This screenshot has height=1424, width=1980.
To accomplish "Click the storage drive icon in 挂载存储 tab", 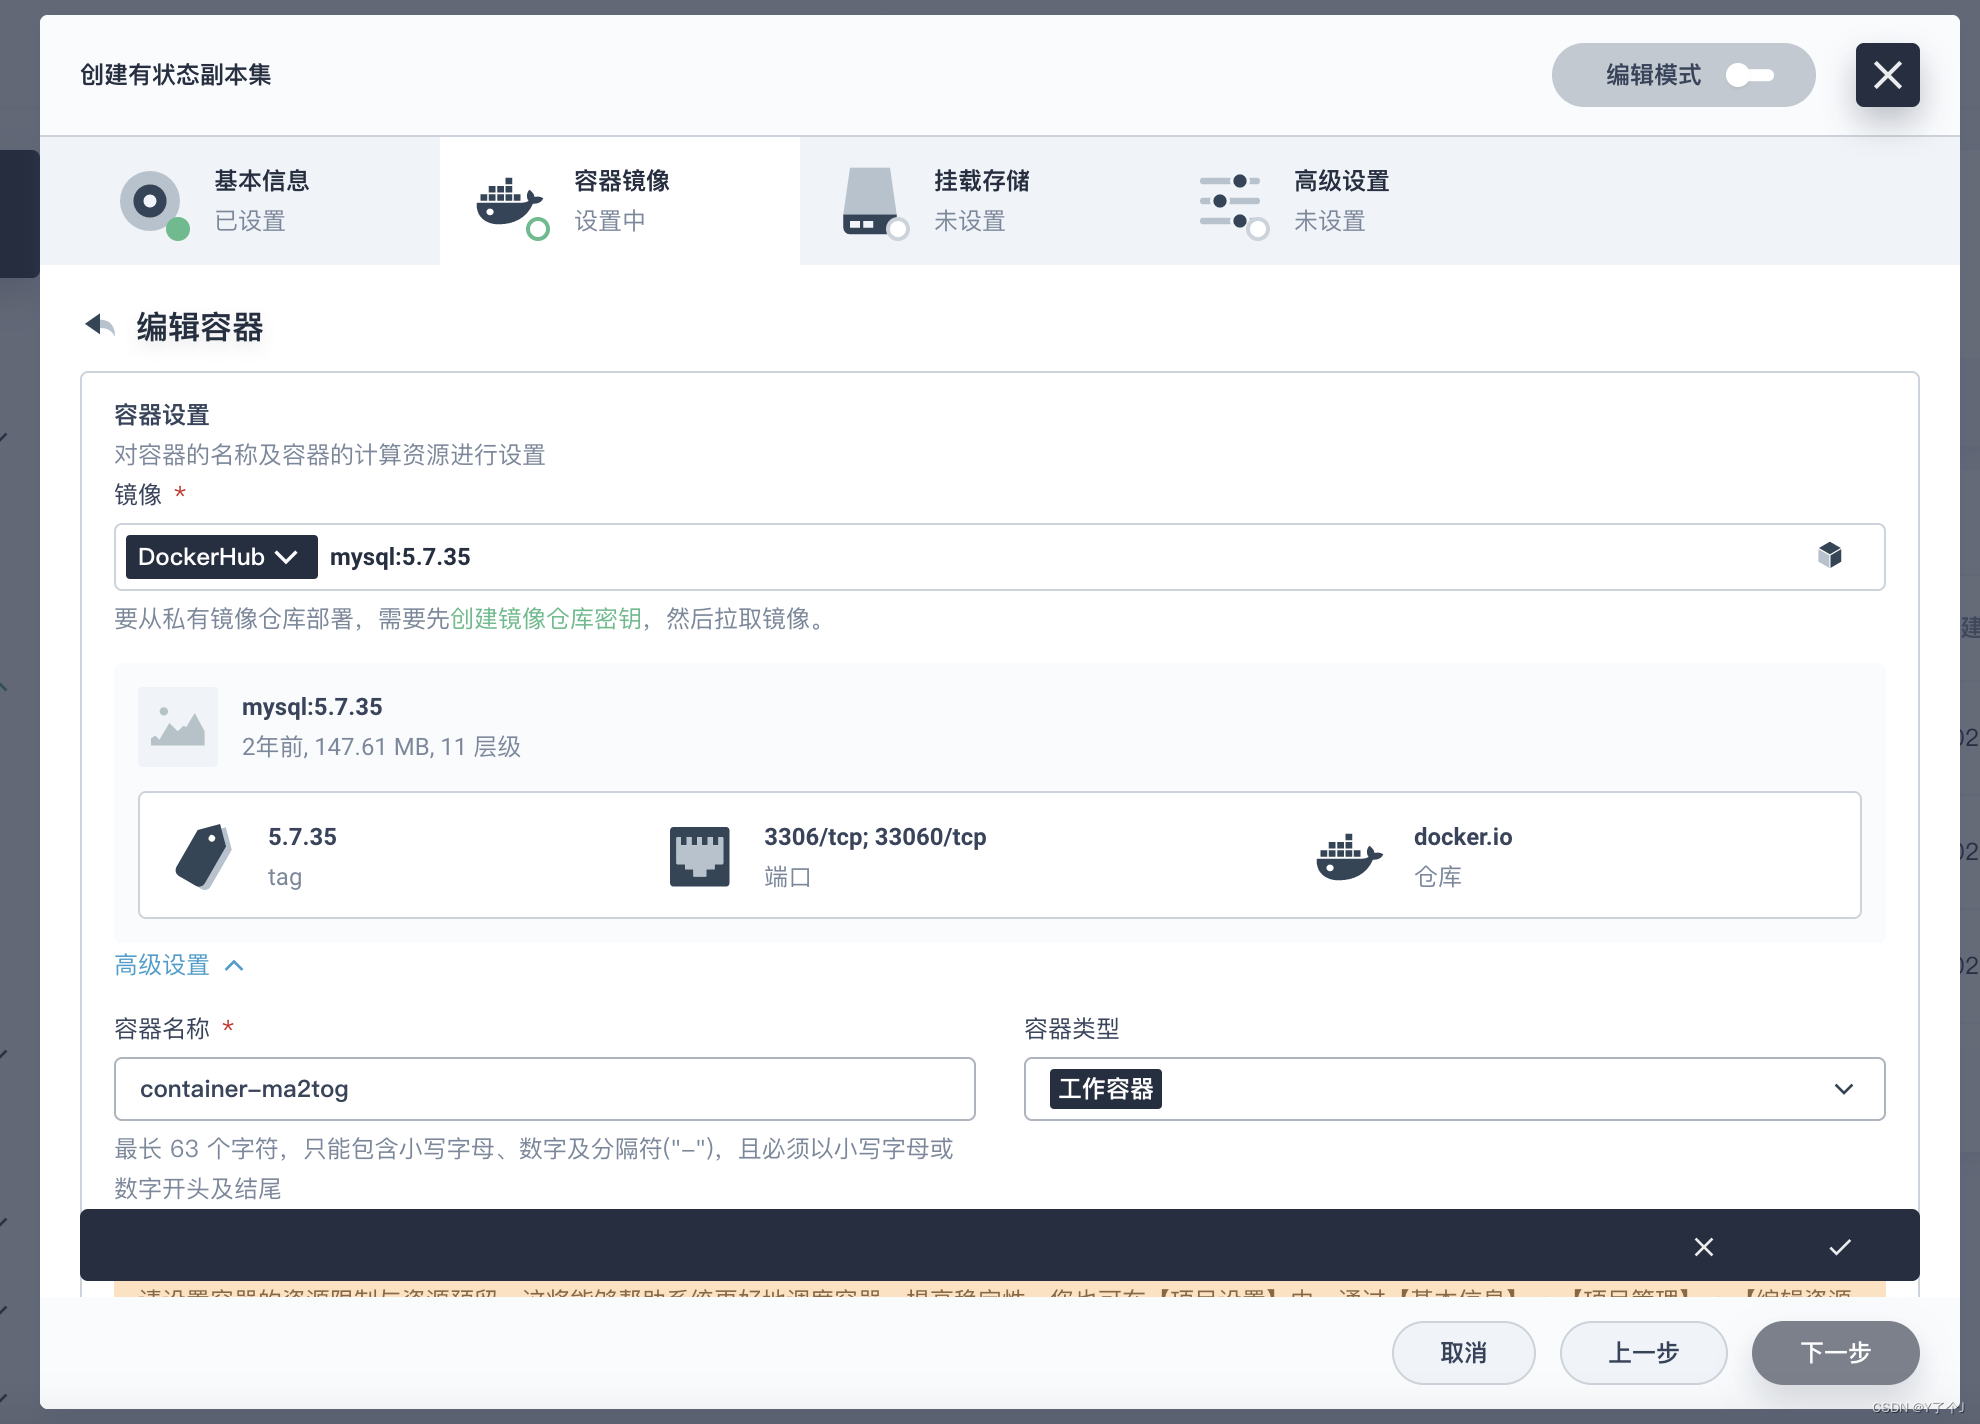I will [870, 201].
